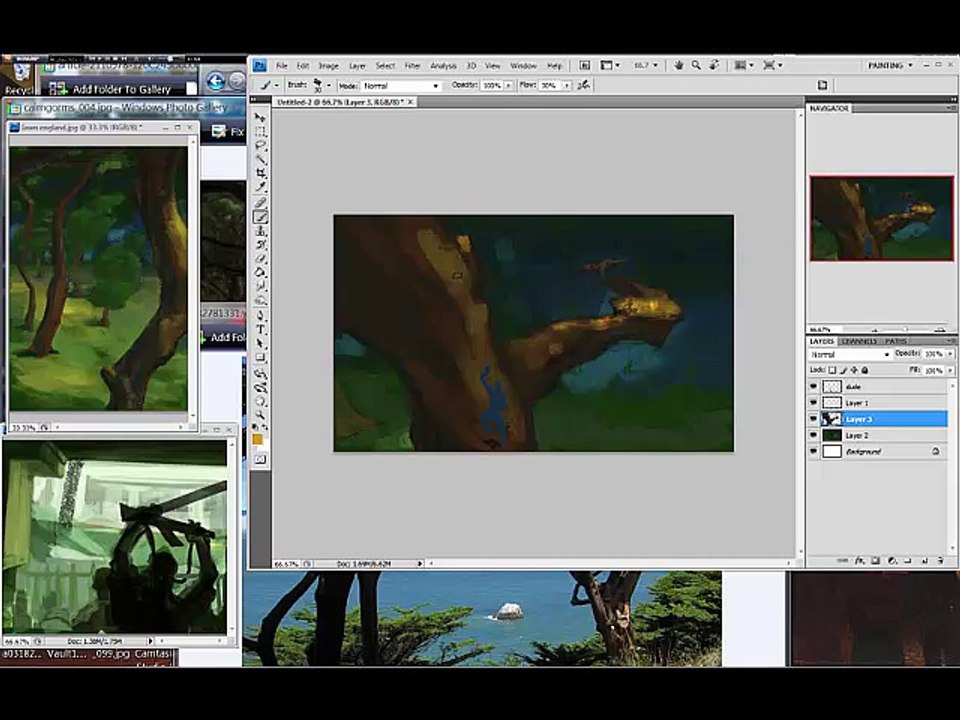960x720 pixels.
Task: Select the Gradient tool
Action: tap(260, 272)
